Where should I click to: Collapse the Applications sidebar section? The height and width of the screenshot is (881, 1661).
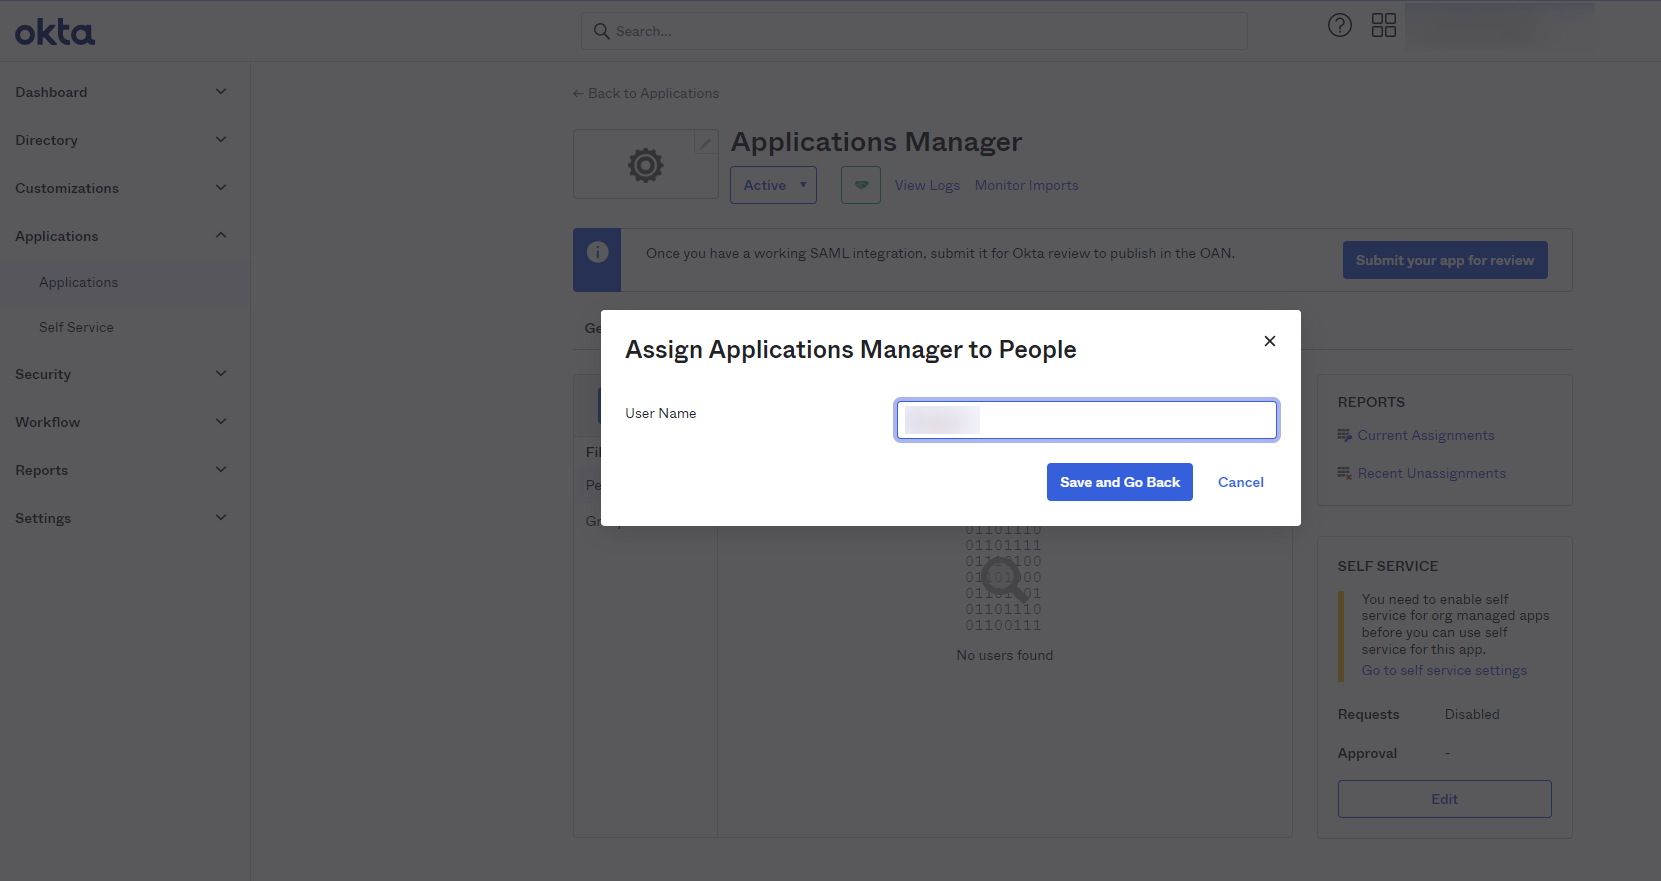pos(120,236)
